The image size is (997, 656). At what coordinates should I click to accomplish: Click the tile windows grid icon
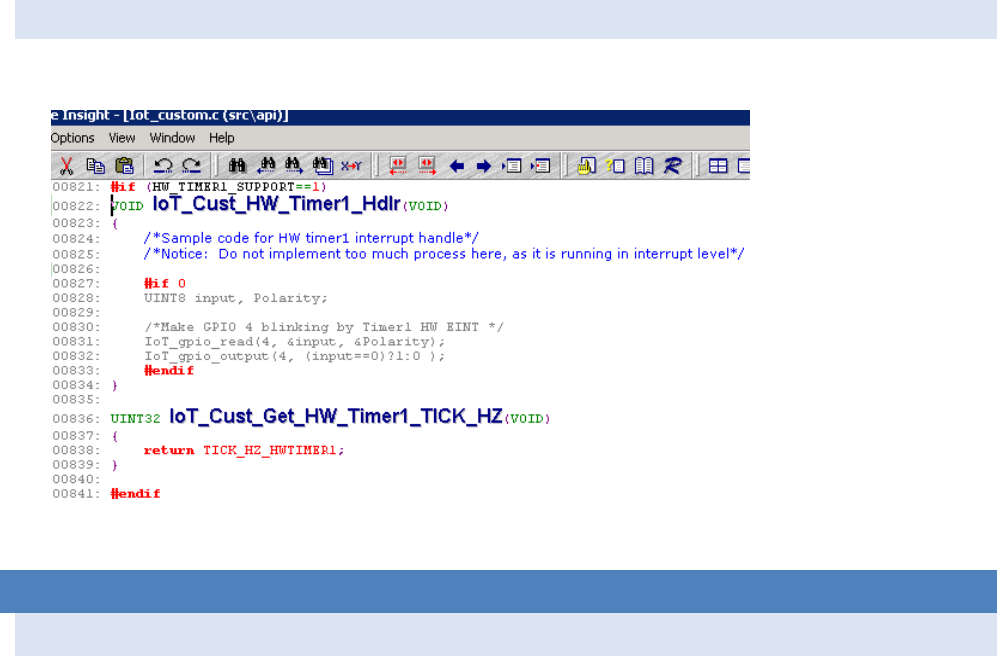(718, 166)
